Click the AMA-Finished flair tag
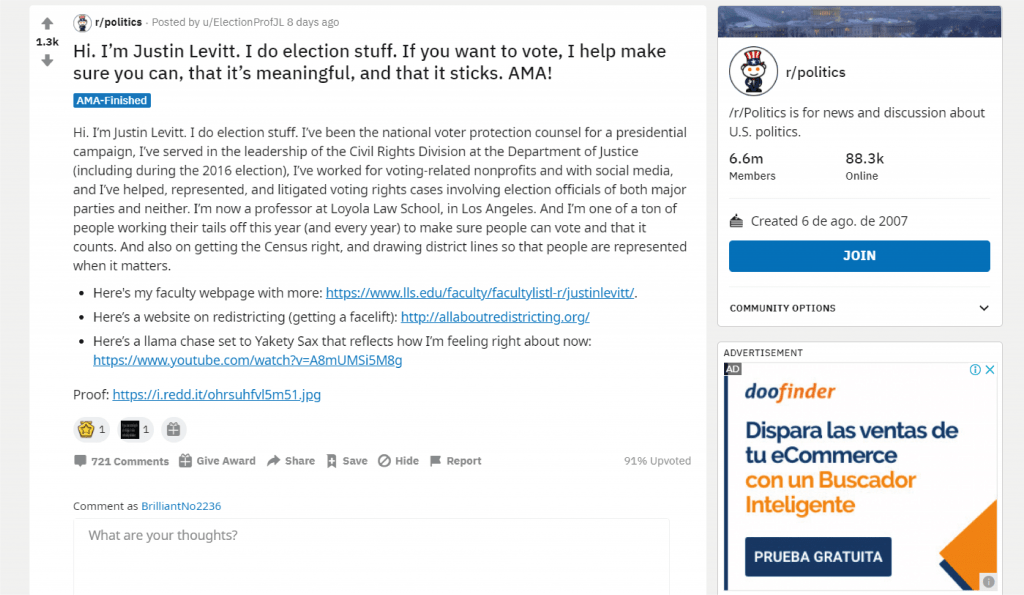 112,101
